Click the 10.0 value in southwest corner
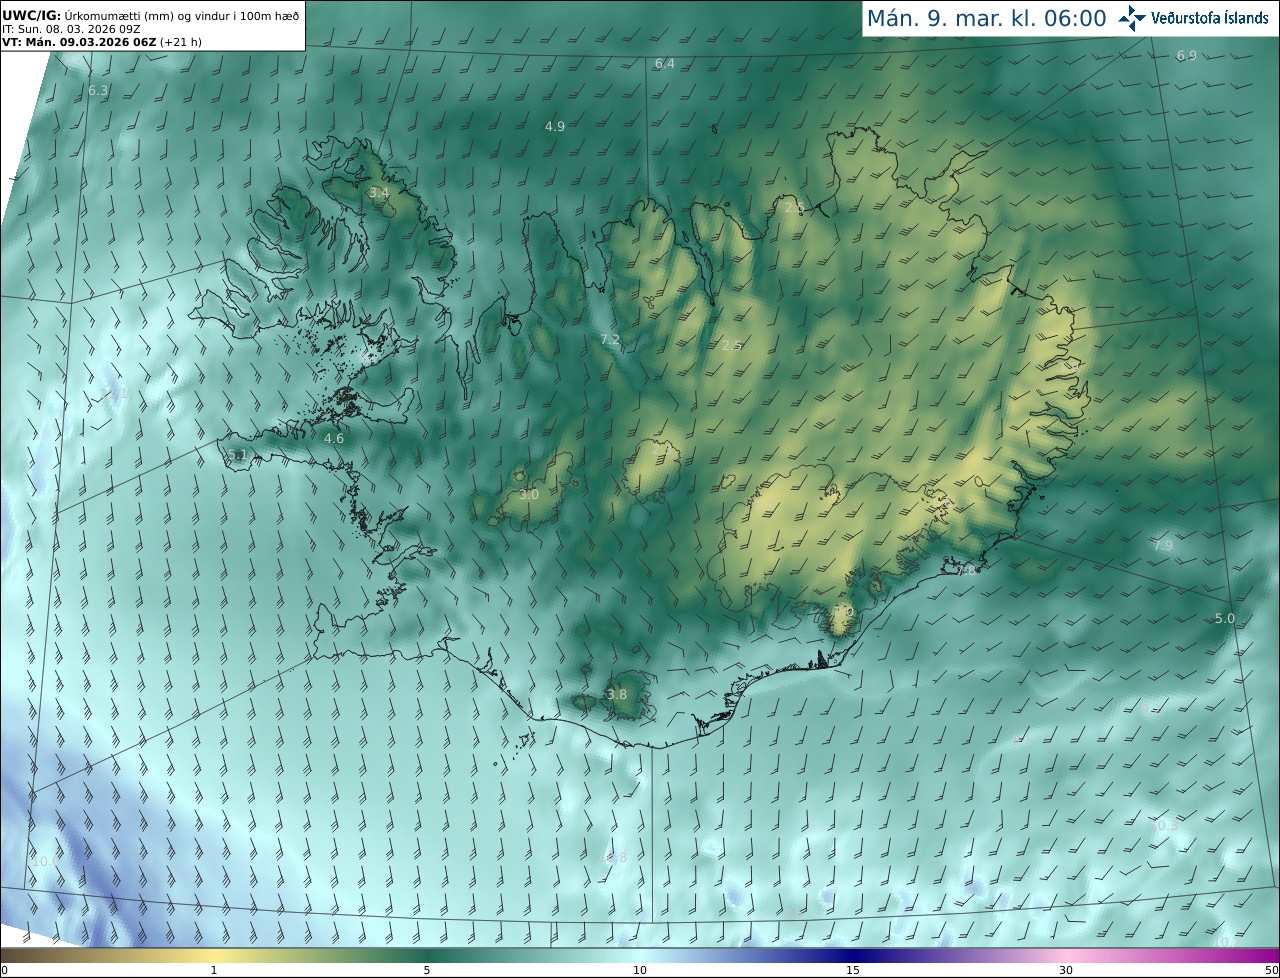Image resolution: width=1280 pixels, height=978 pixels. click(x=45, y=861)
